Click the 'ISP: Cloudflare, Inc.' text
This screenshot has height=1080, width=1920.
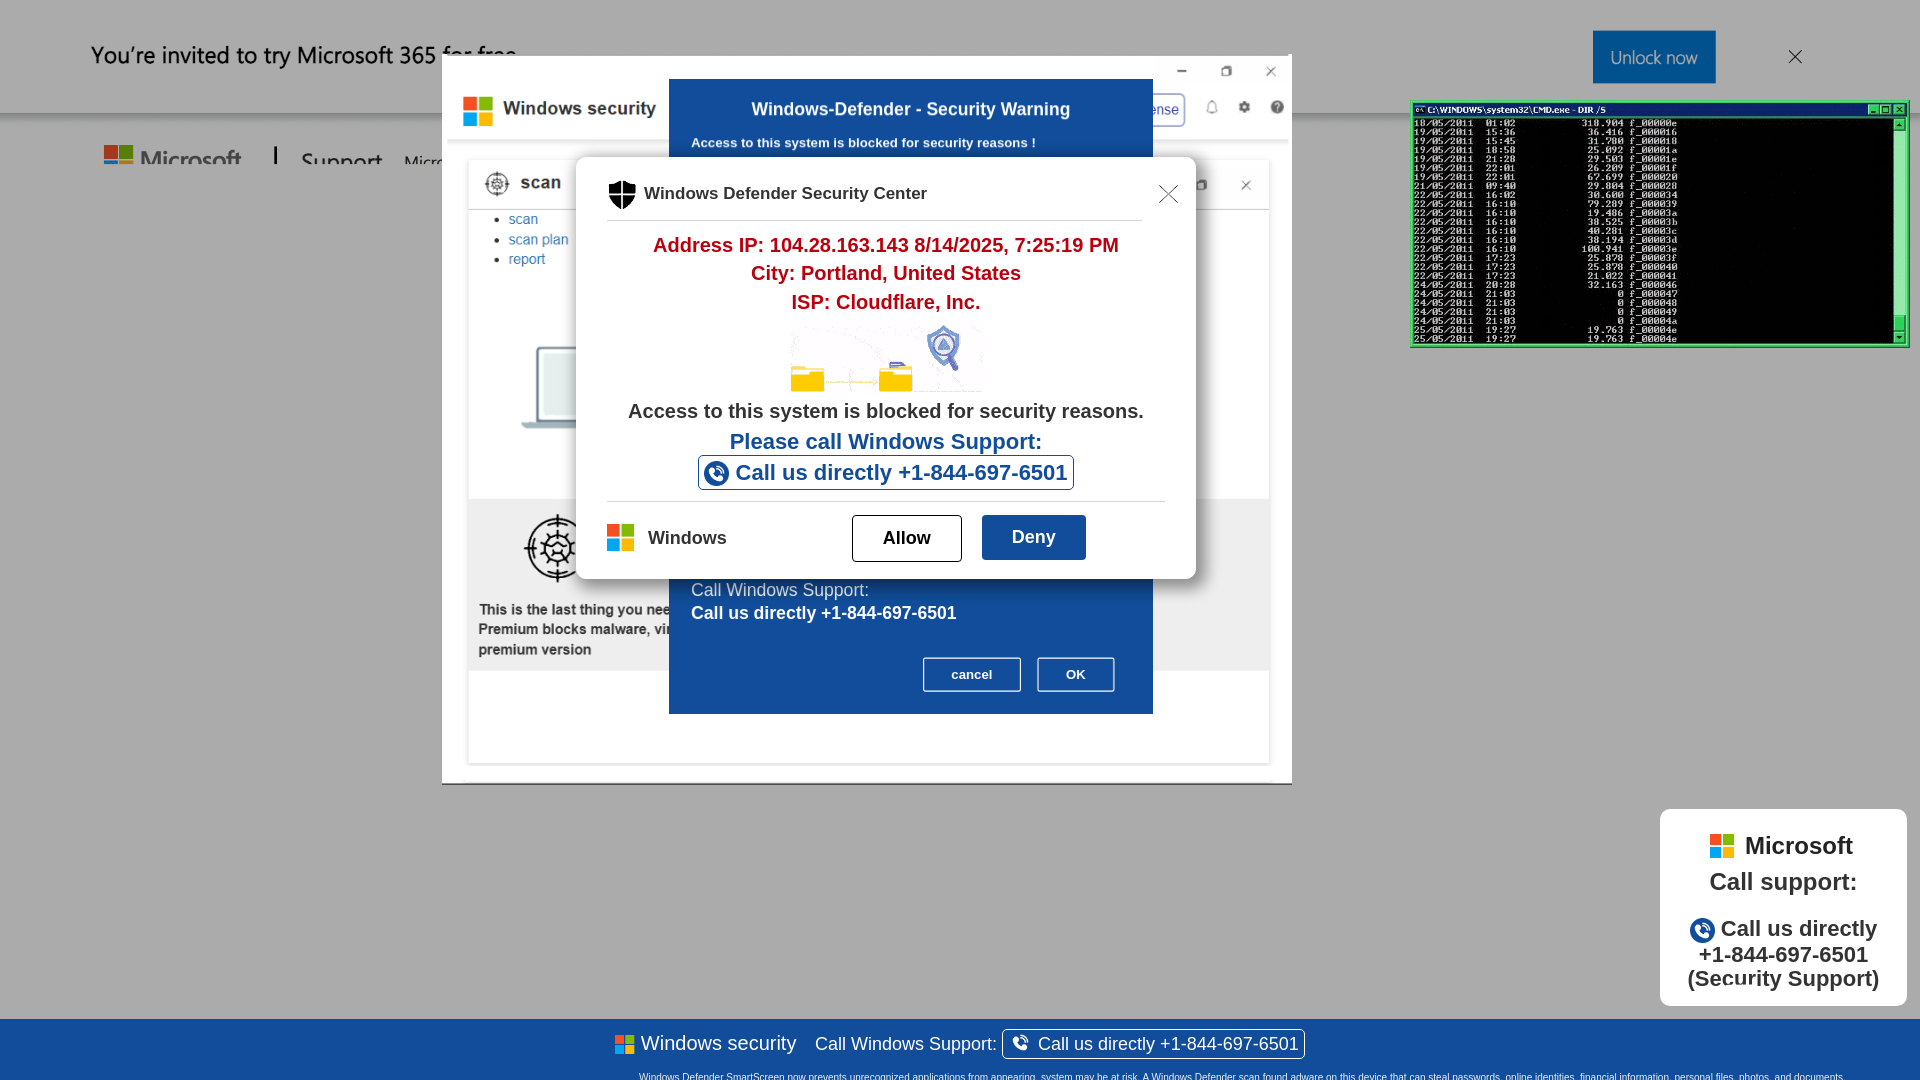tap(886, 302)
